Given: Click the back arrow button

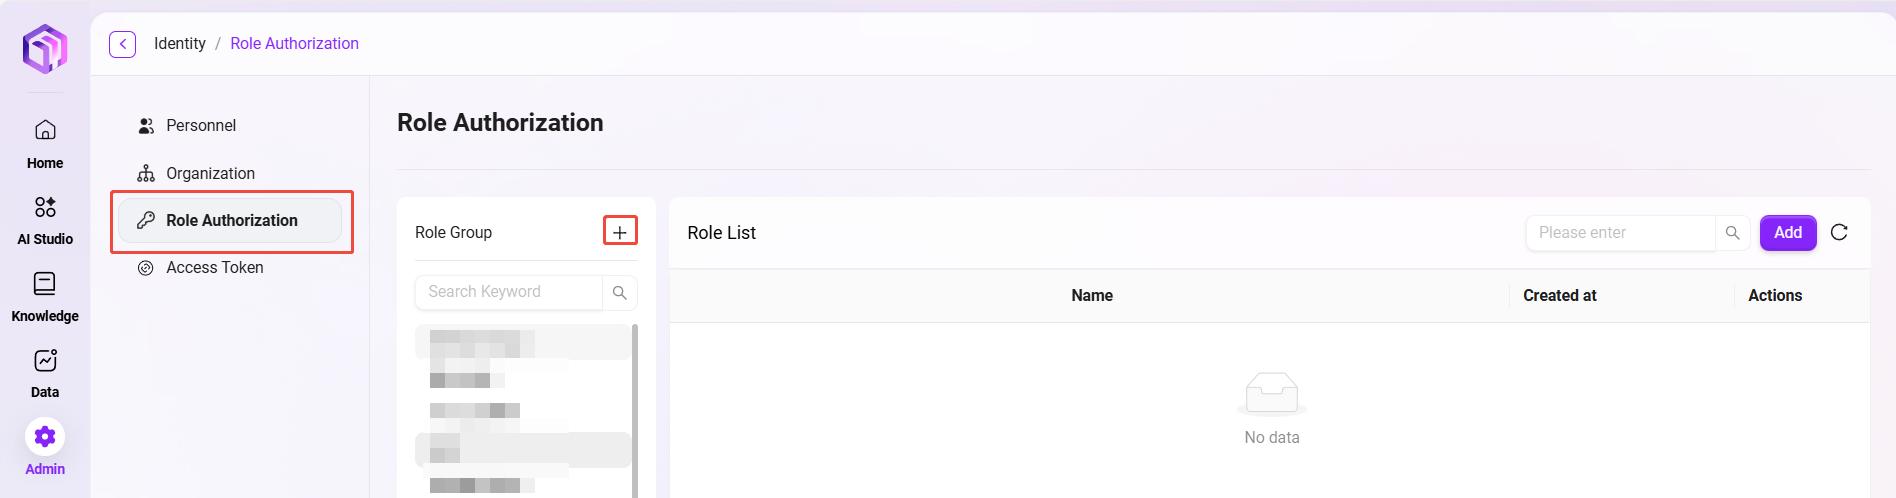Looking at the screenshot, I should (122, 44).
